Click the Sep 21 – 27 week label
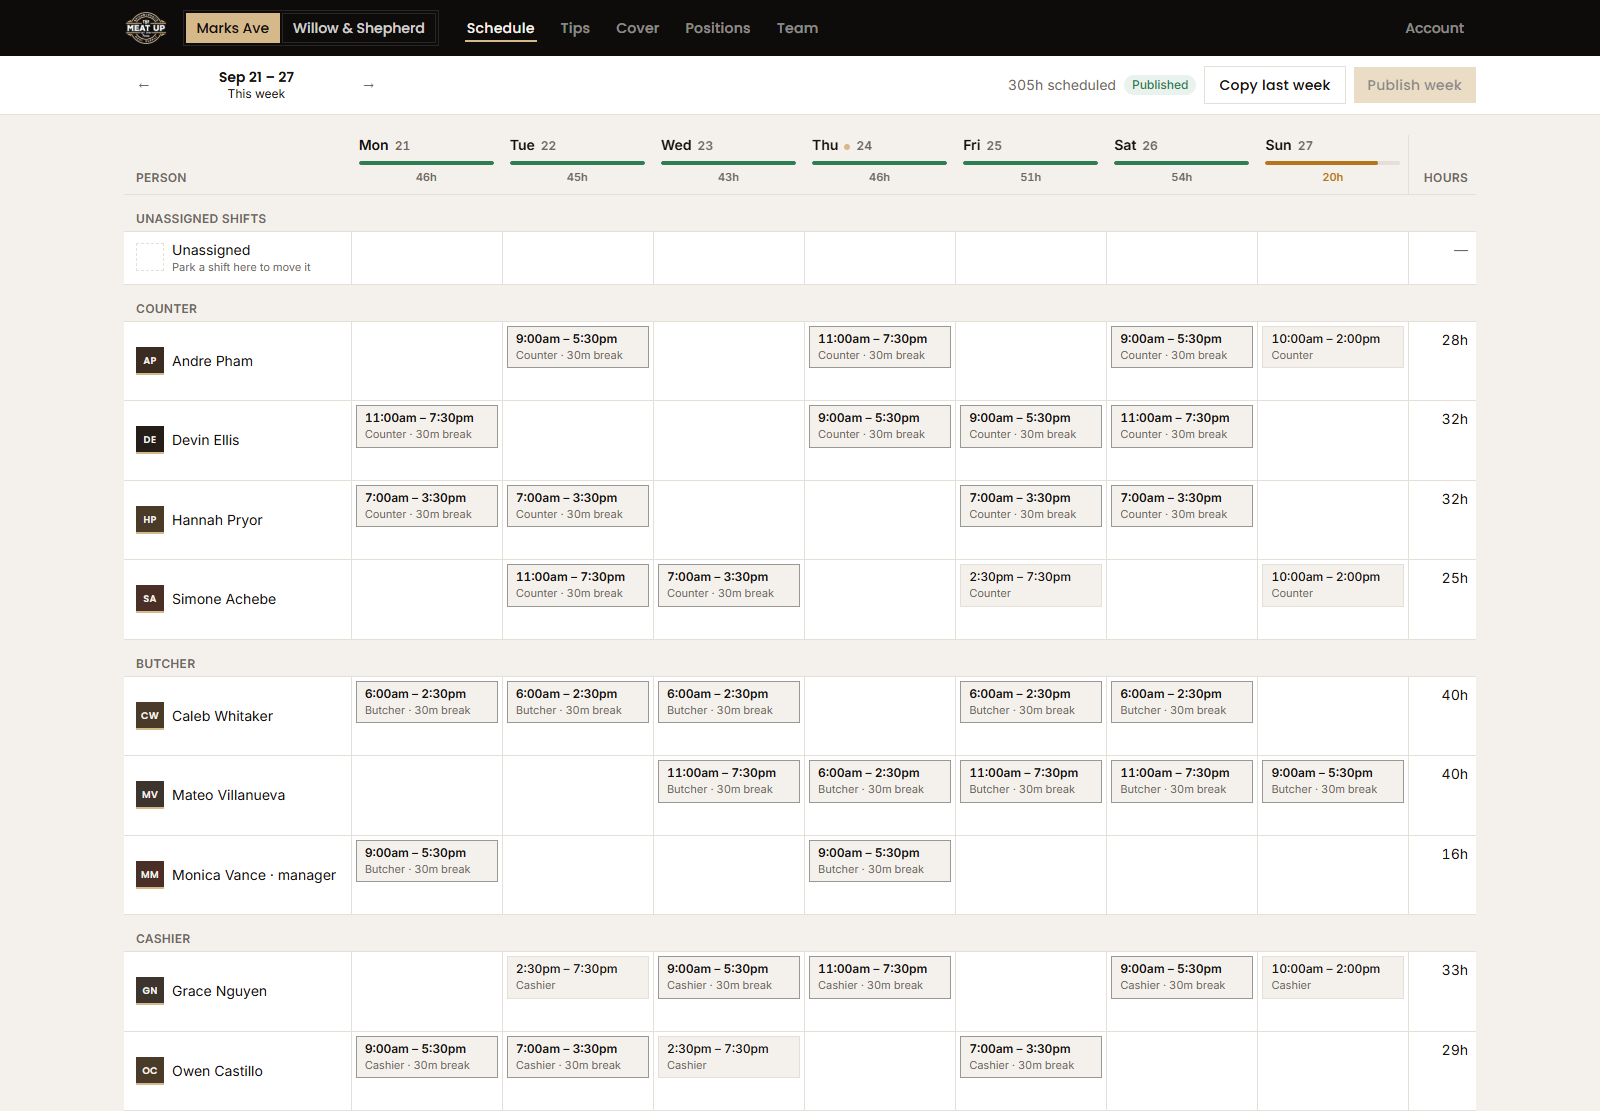1600x1111 pixels. pyautogui.click(x=256, y=77)
